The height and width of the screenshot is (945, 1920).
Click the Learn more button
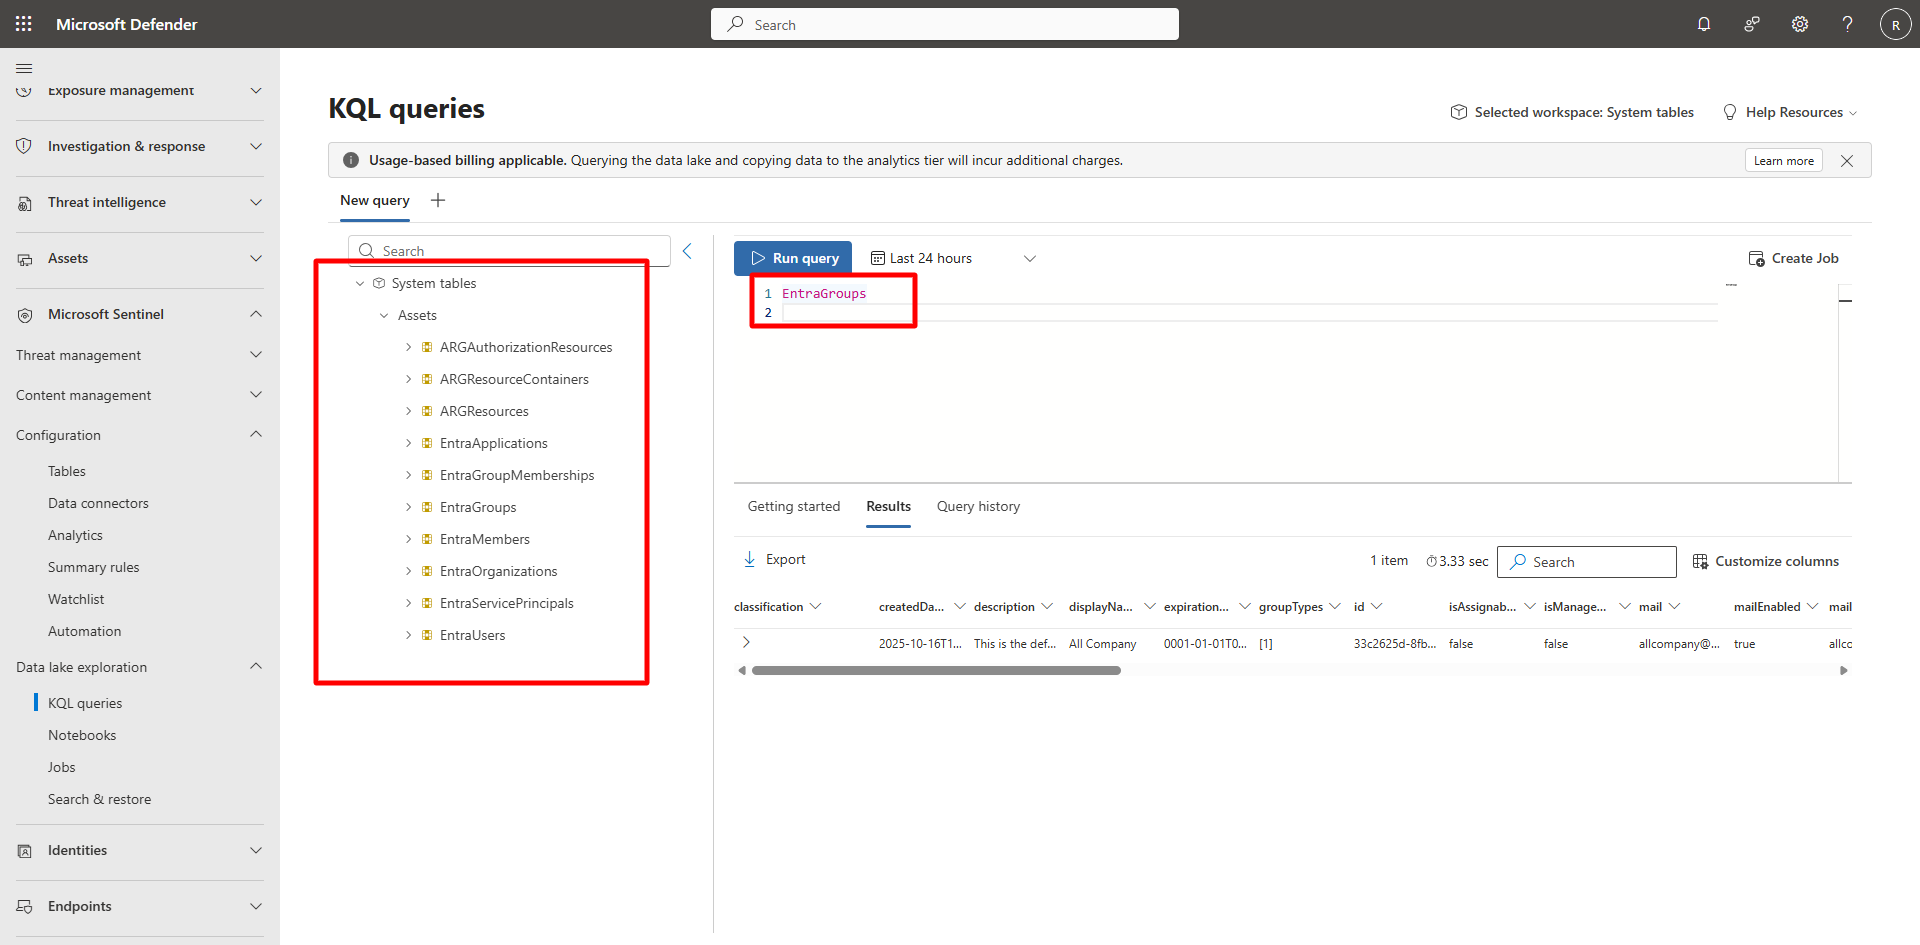pos(1783,161)
